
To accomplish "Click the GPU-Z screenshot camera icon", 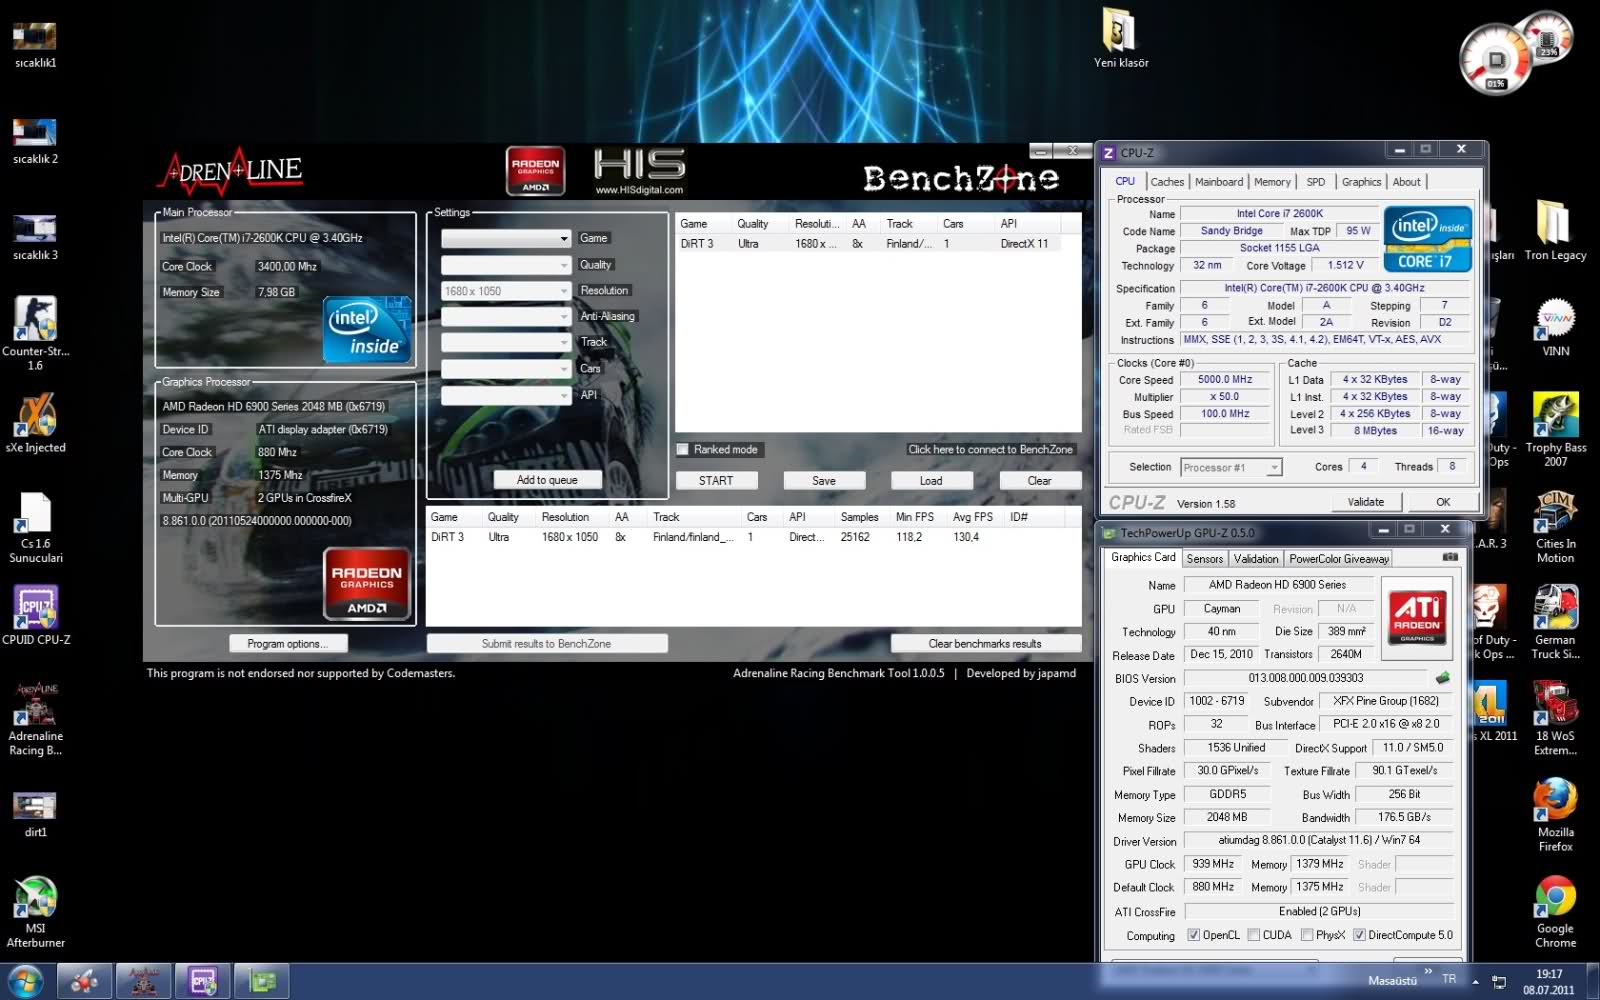I will 1449,557.
